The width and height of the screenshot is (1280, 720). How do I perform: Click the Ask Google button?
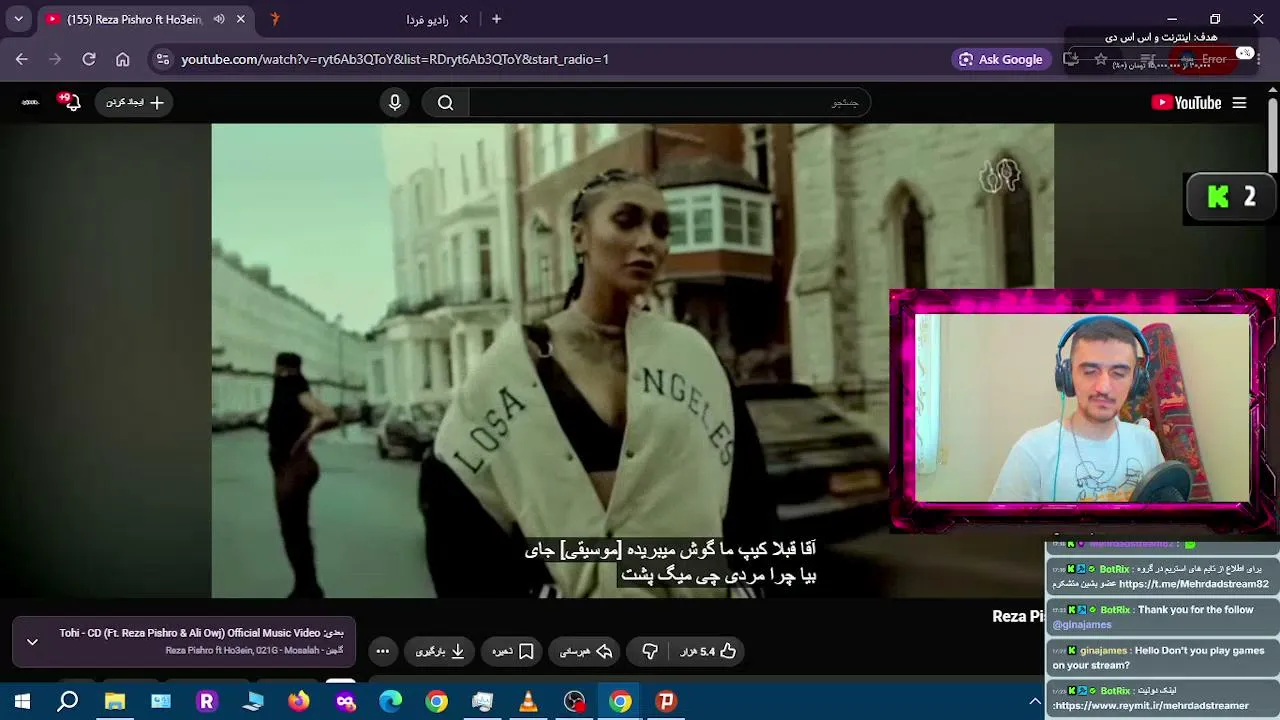pos(1001,59)
